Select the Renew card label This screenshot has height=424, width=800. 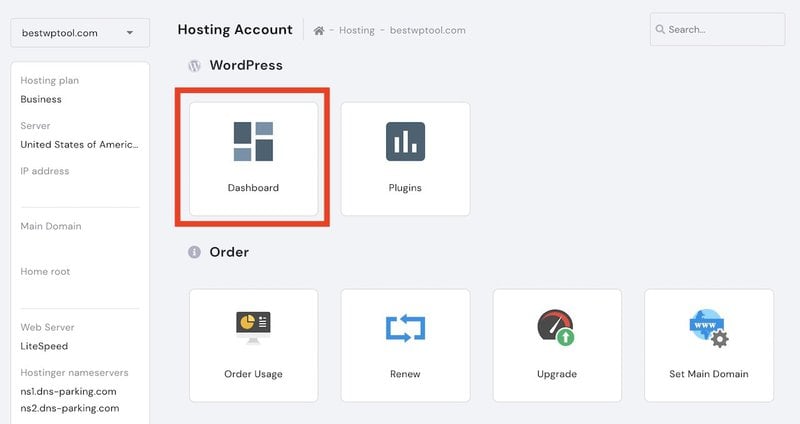point(405,374)
